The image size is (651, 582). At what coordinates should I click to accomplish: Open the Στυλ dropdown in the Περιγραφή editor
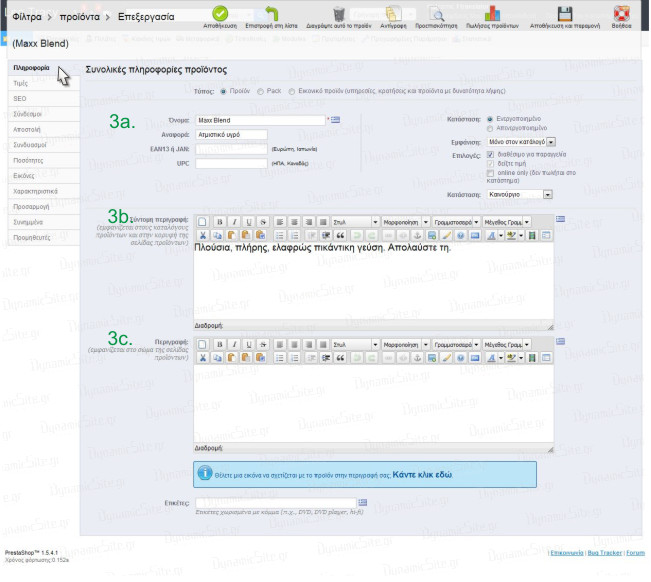click(x=355, y=345)
